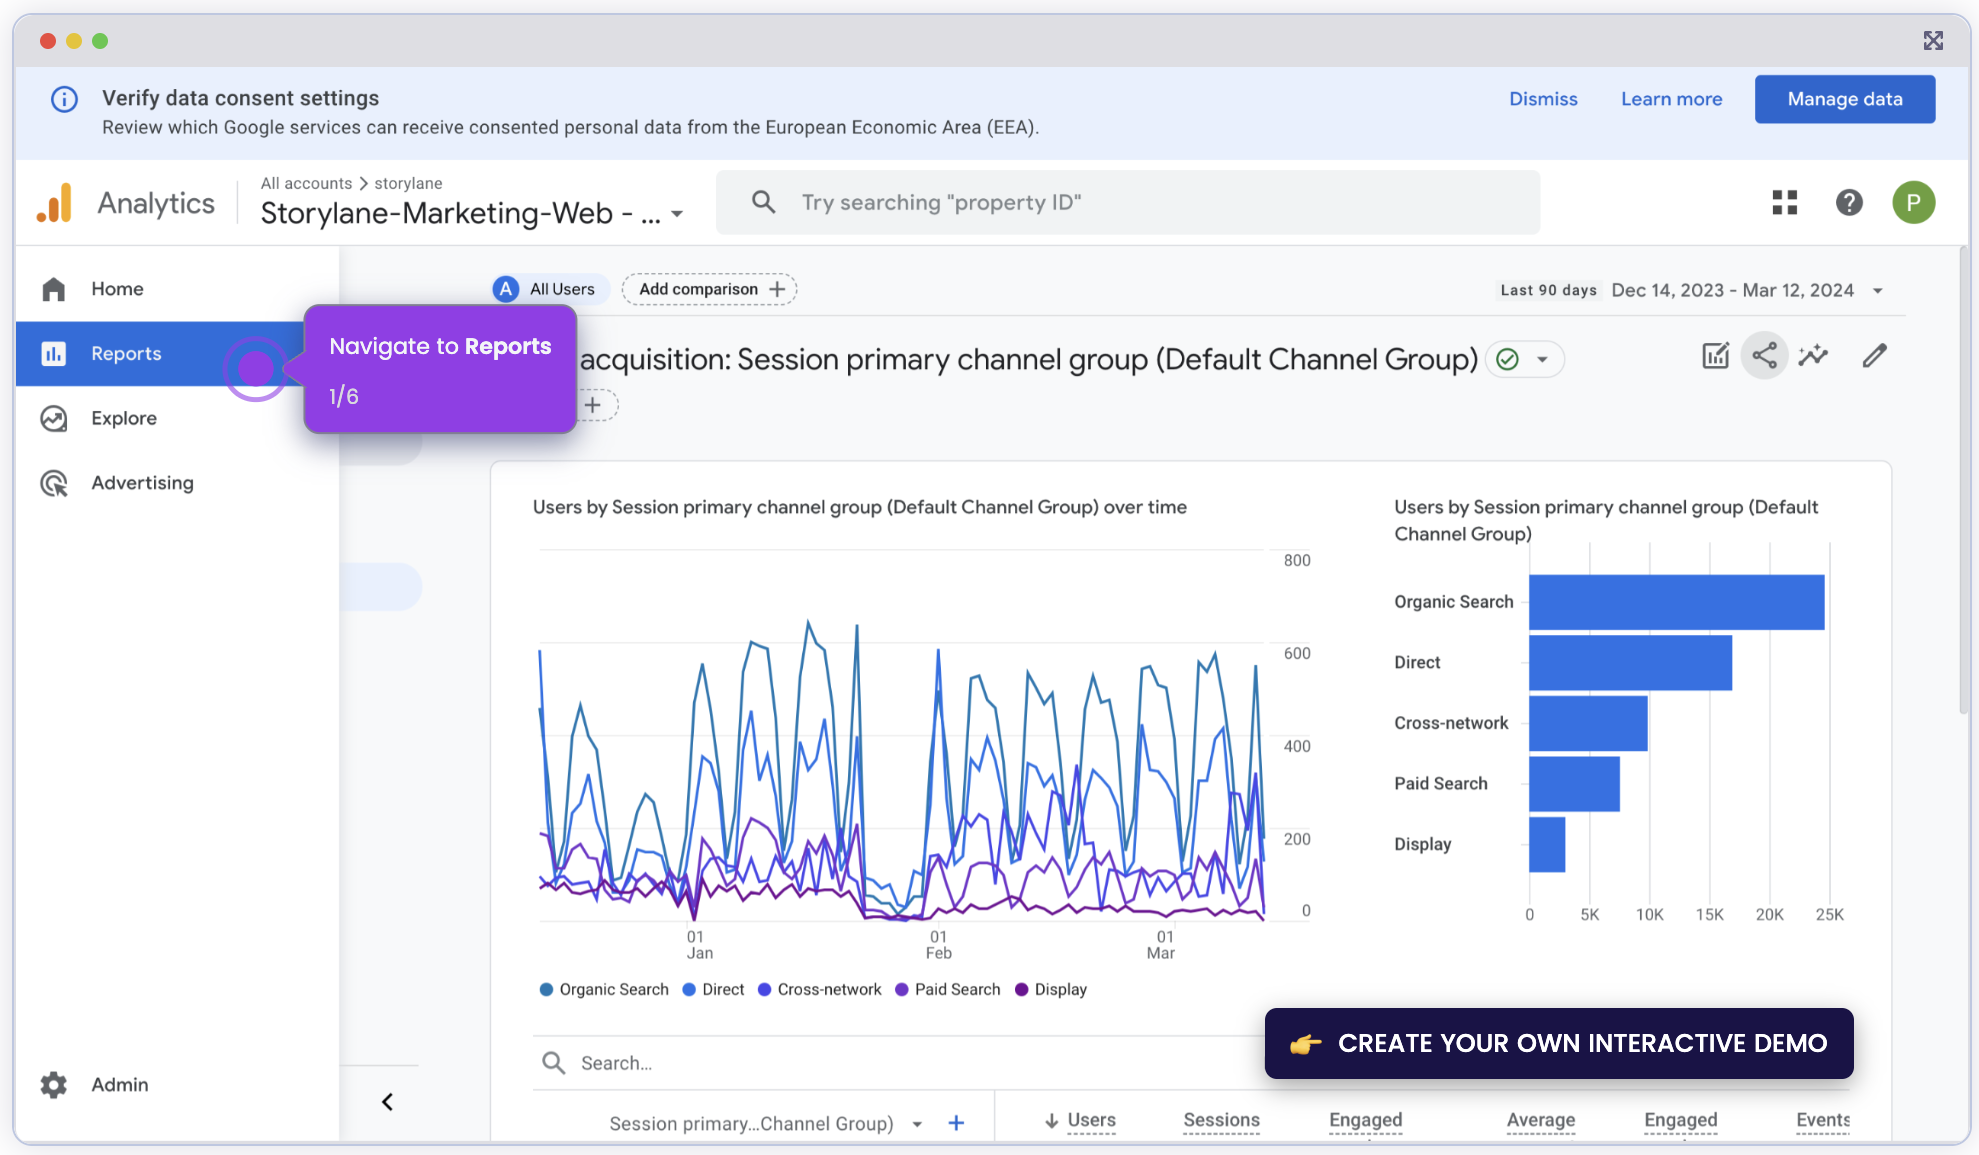1979x1155 pixels.
Task: Click the Manage data button
Action: (1844, 99)
